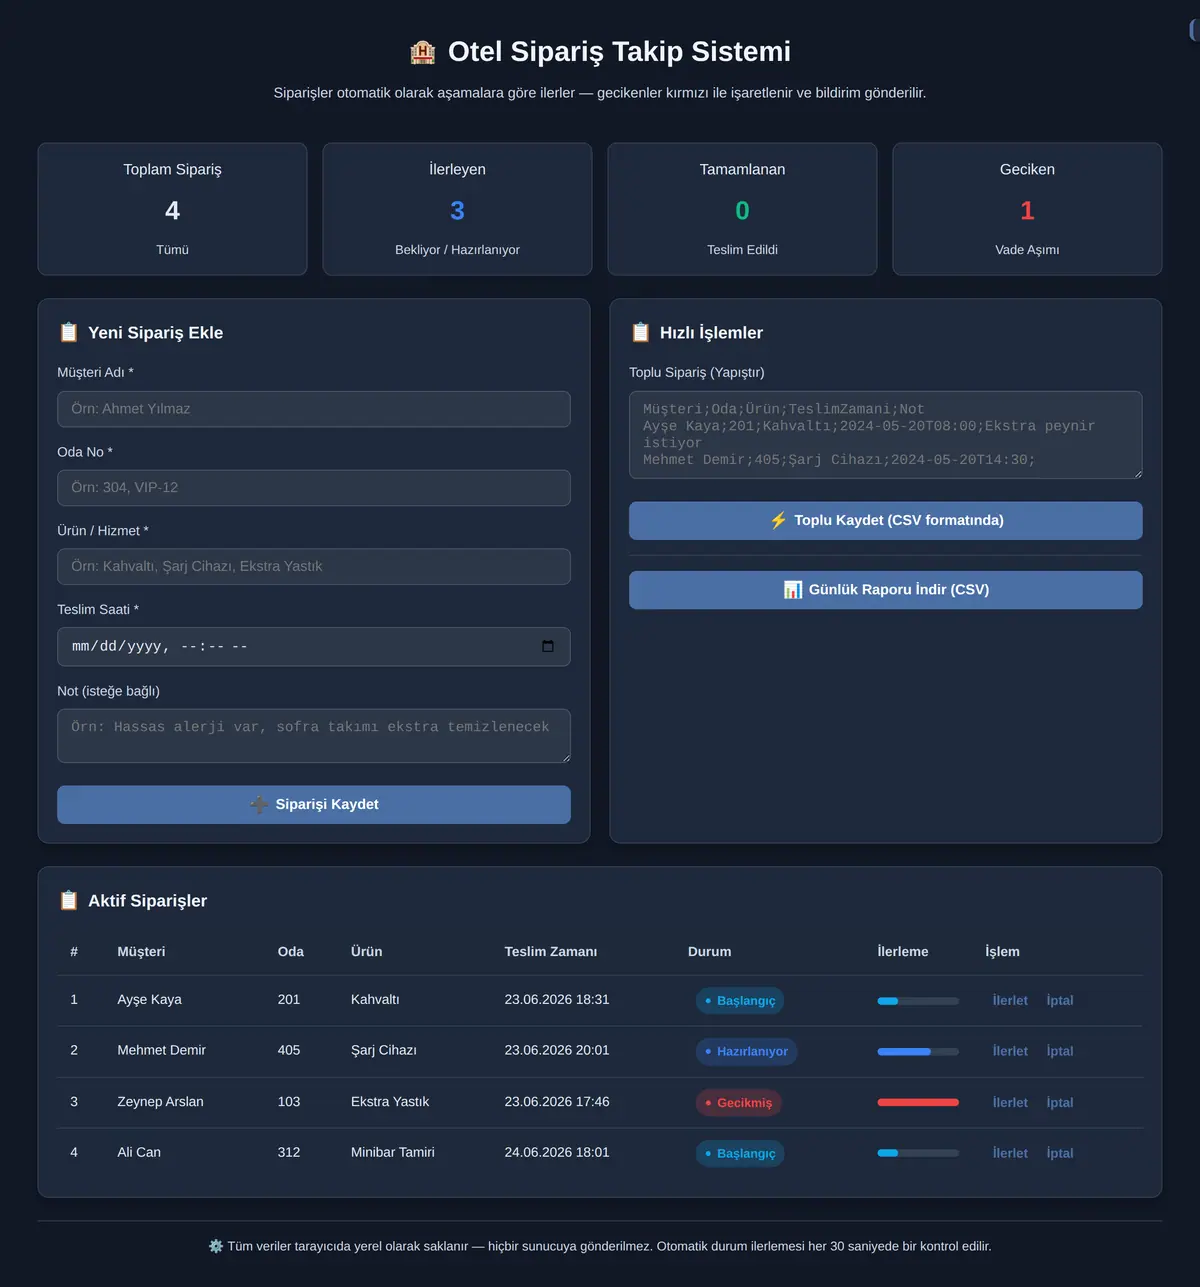Image resolution: width=1200 pixels, height=1287 pixels.
Task: Select the Geciken stat card
Action: 1027,209
